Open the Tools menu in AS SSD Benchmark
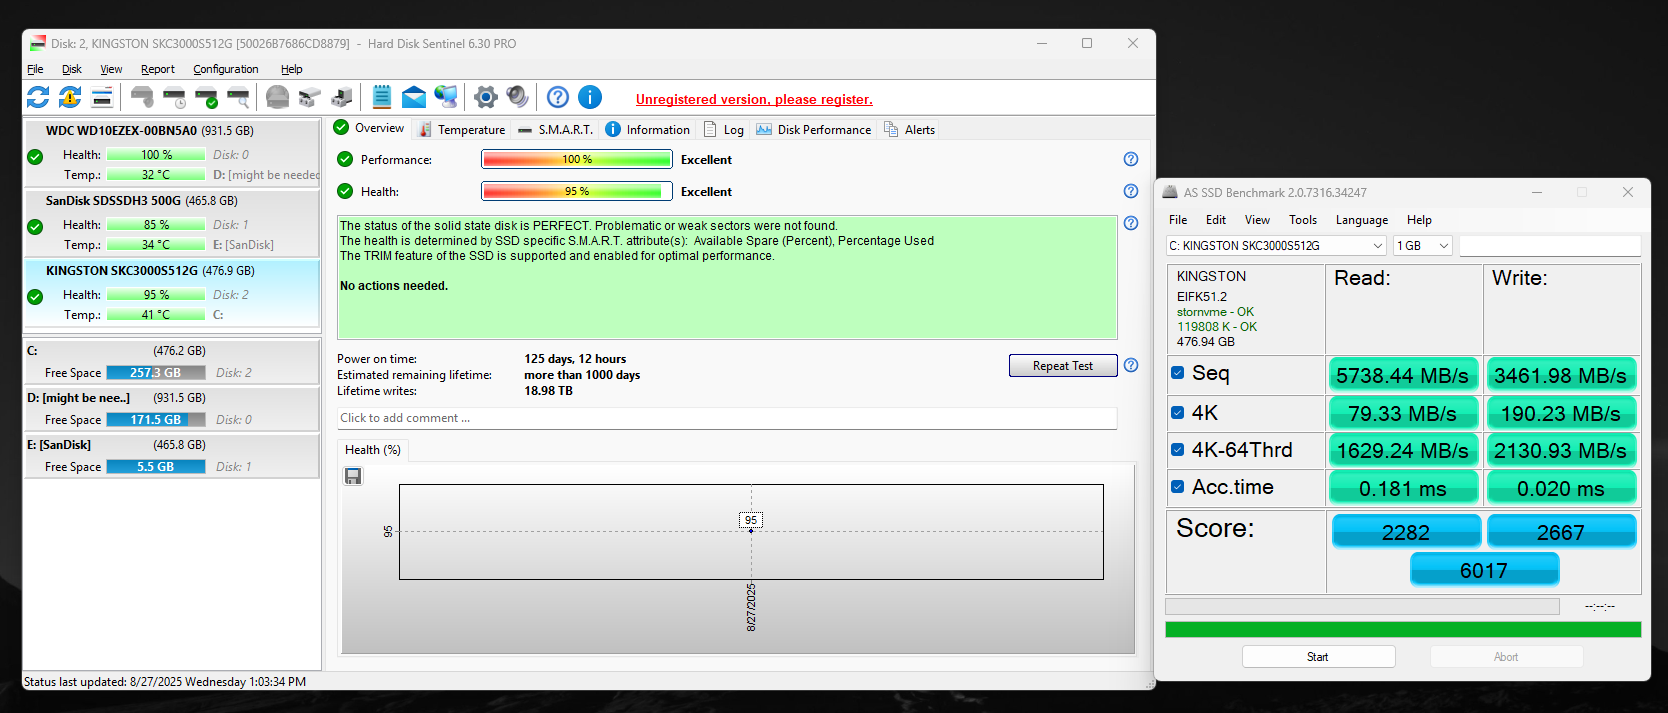The width and height of the screenshot is (1668, 713). tap(1303, 220)
